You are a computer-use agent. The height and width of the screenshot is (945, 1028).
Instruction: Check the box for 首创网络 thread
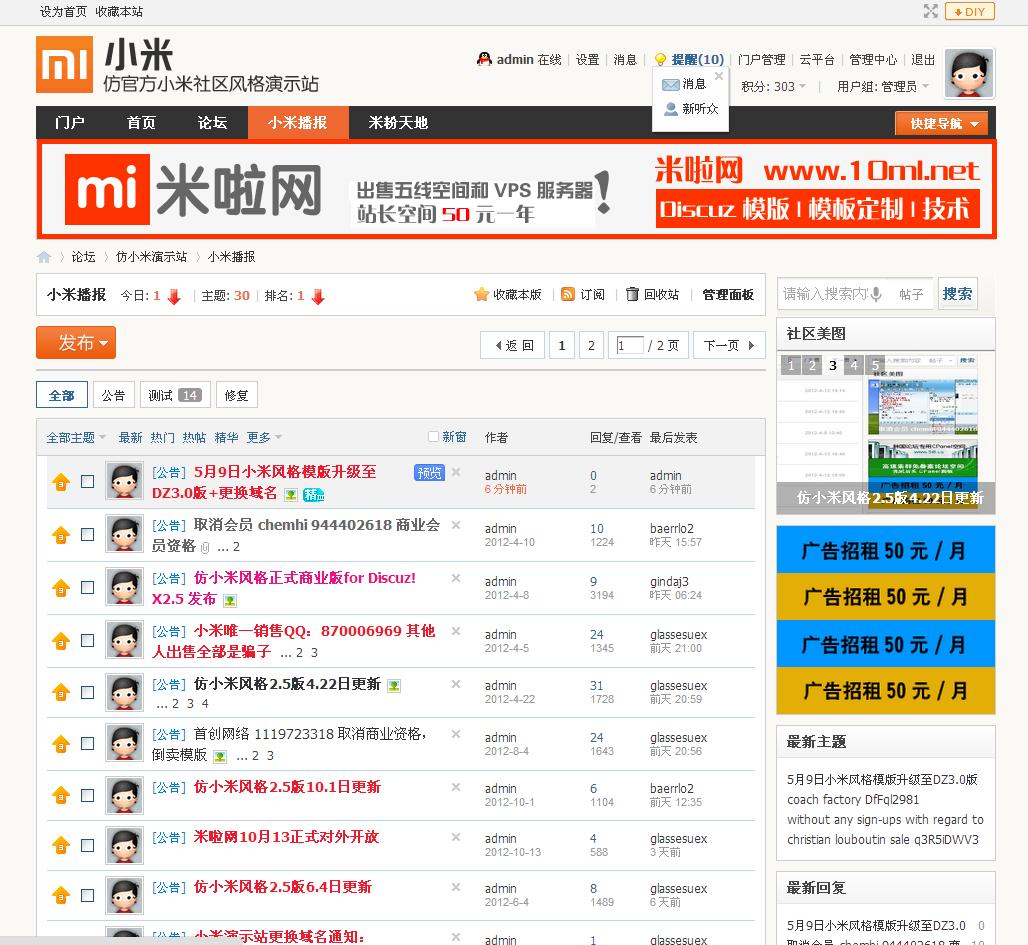[x=87, y=744]
